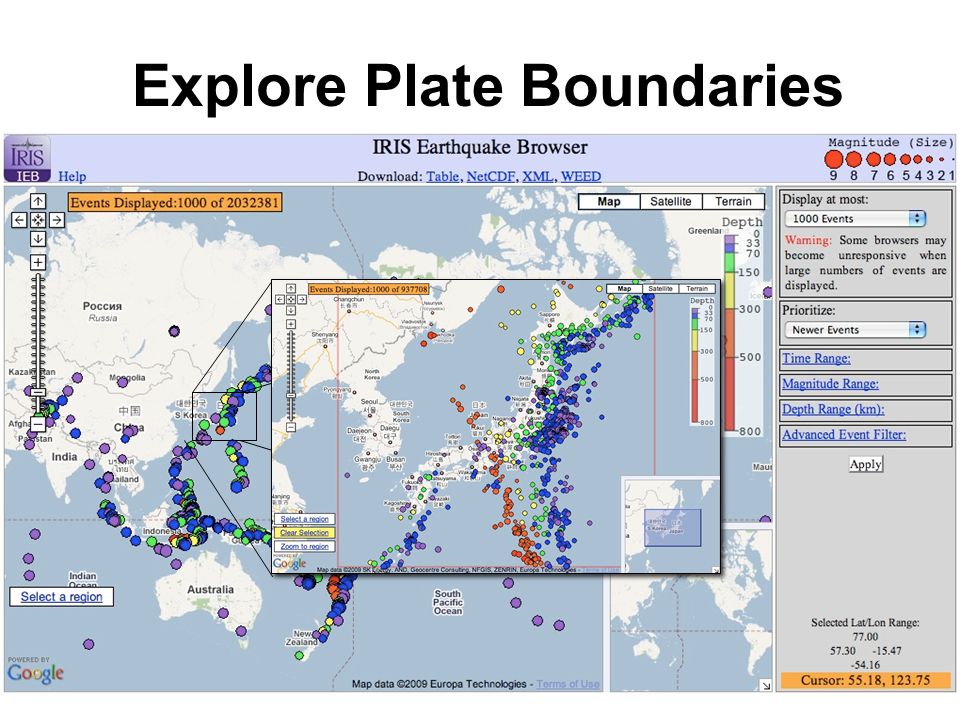Click the magnitude 7 legend circle
960x720 pixels.
click(874, 159)
